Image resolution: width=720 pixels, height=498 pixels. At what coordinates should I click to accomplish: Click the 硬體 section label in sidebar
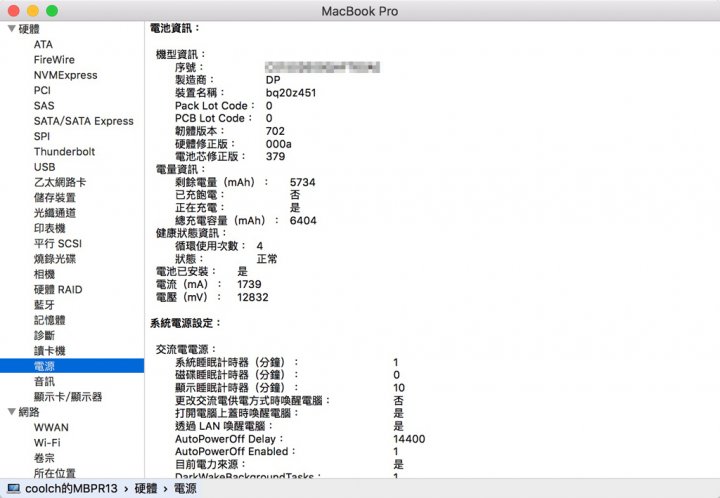(x=29, y=29)
